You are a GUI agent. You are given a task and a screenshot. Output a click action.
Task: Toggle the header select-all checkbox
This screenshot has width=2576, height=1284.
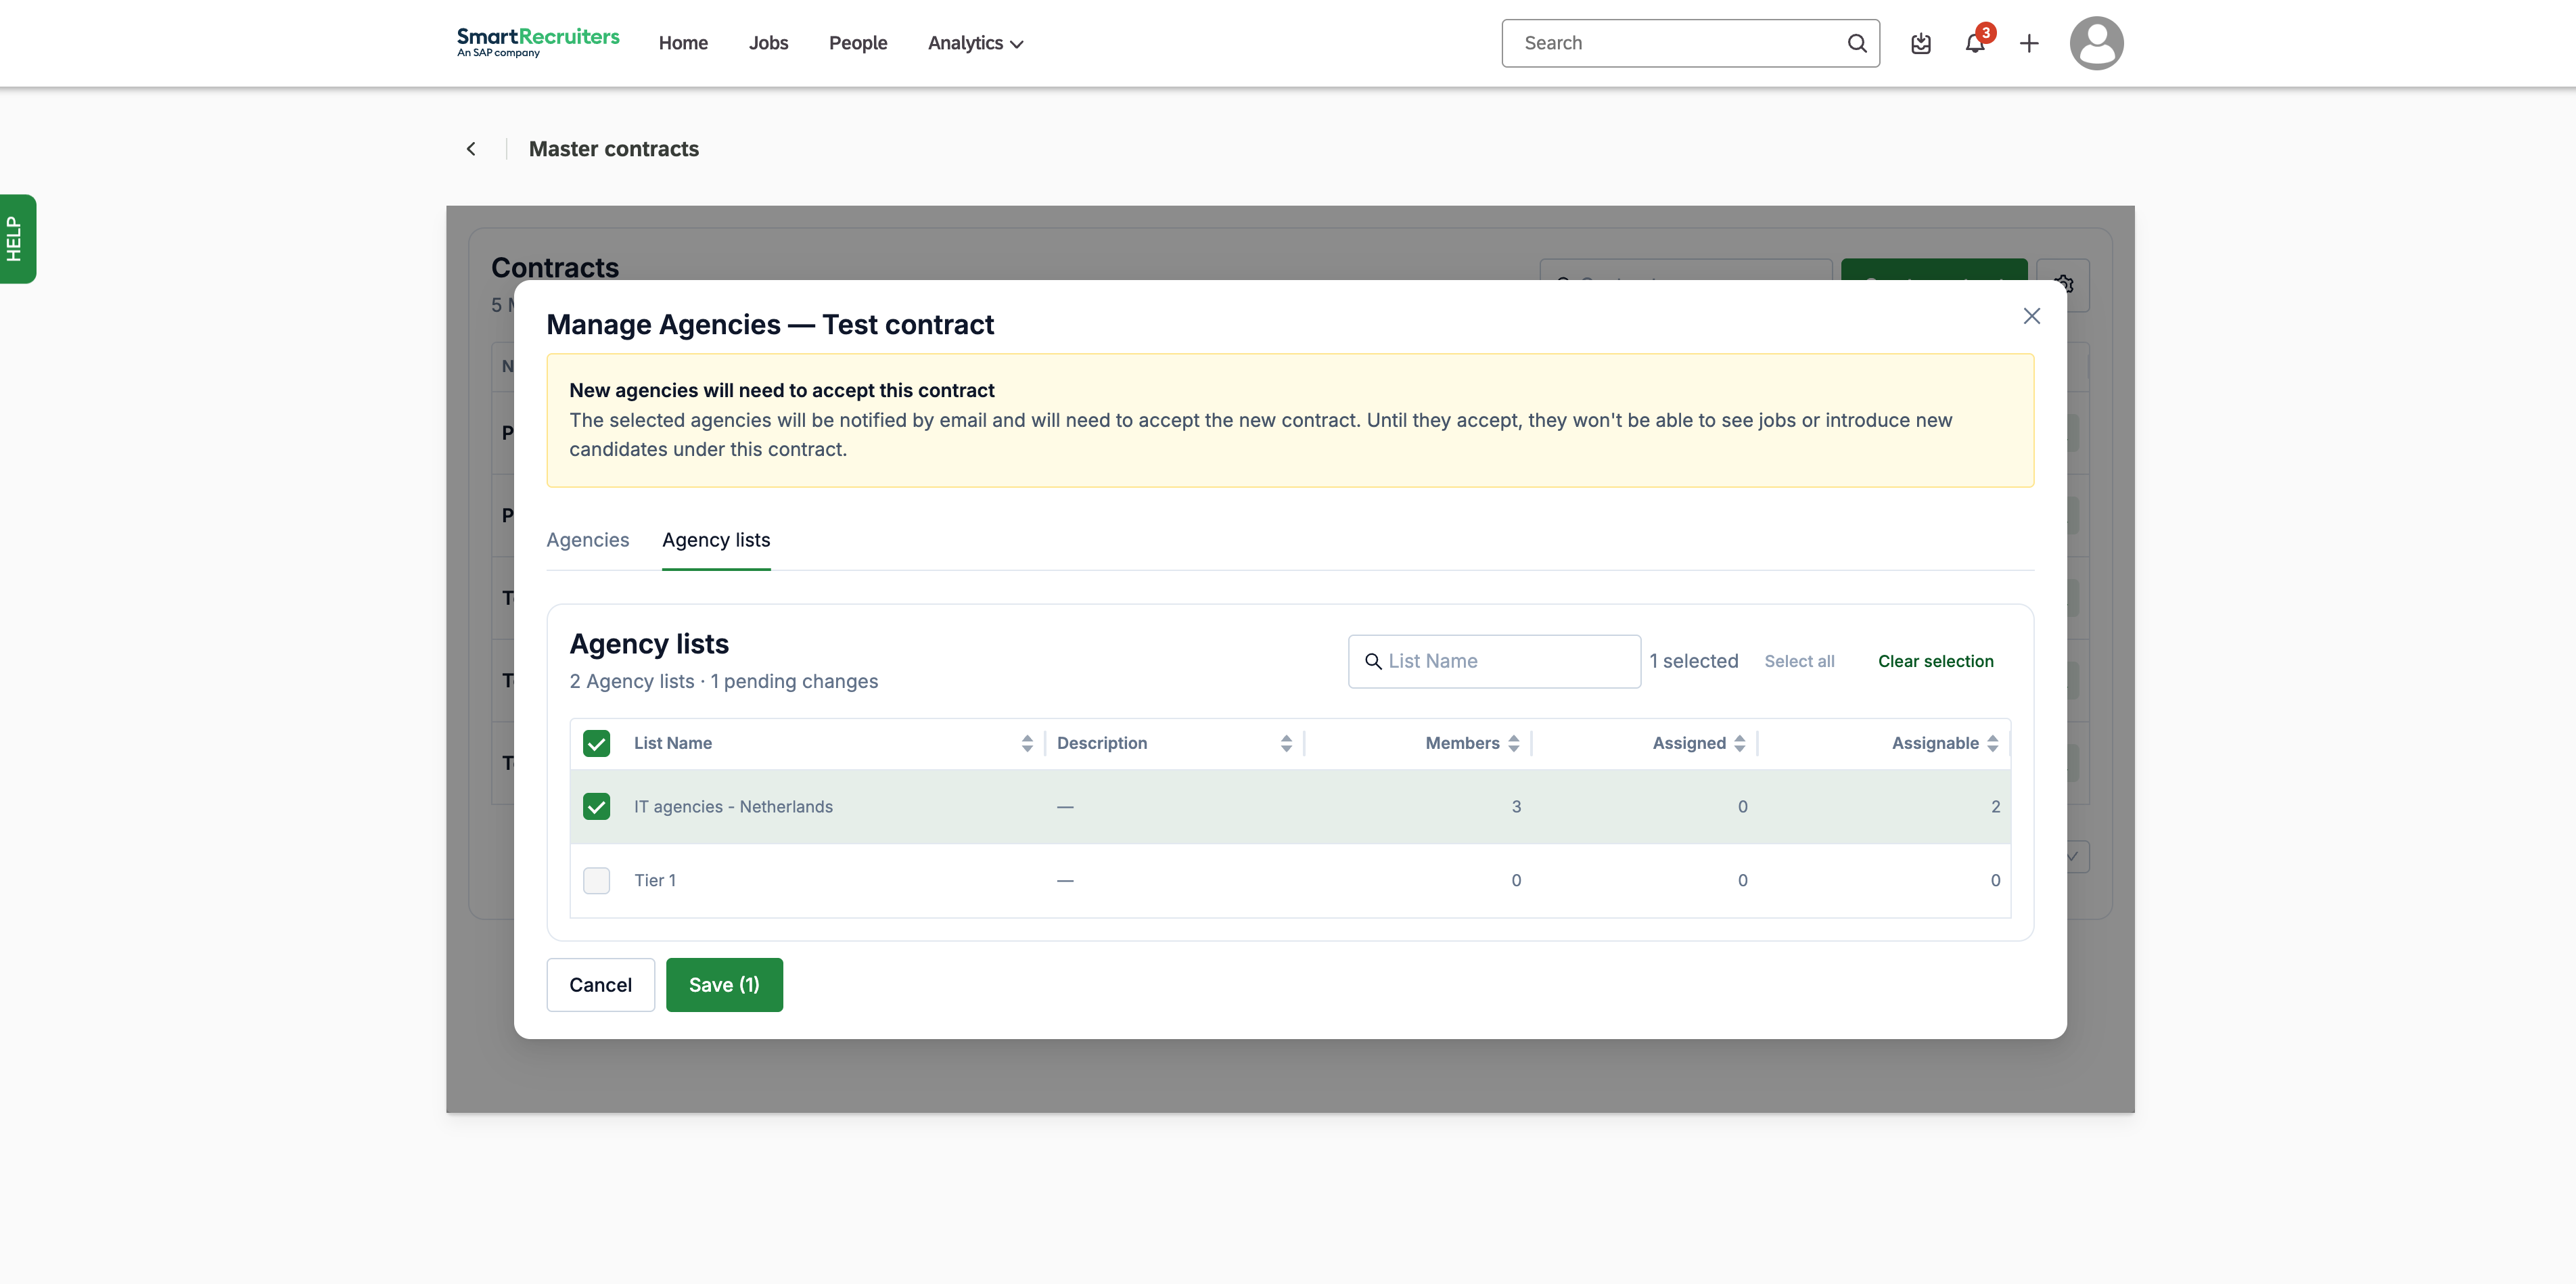point(596,743)
